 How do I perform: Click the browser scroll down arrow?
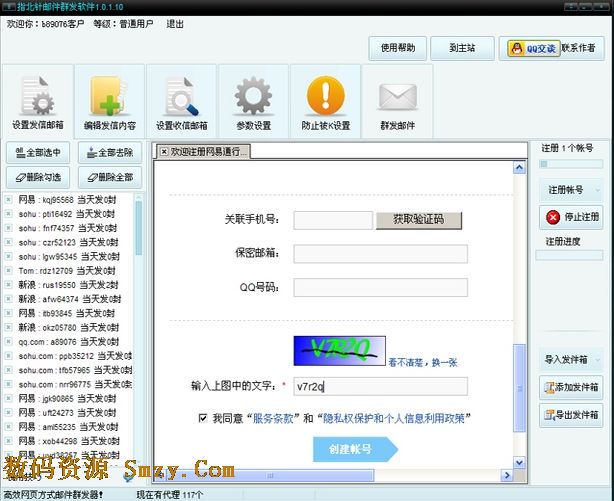pos(519,463)
